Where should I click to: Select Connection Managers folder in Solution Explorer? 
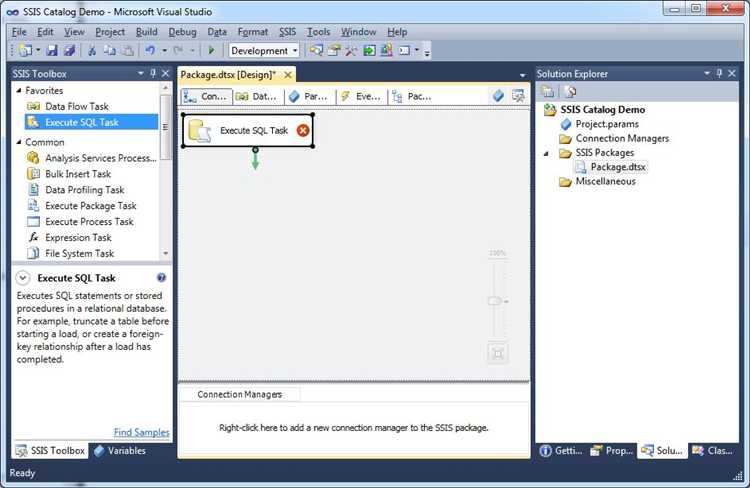[622, 138]
